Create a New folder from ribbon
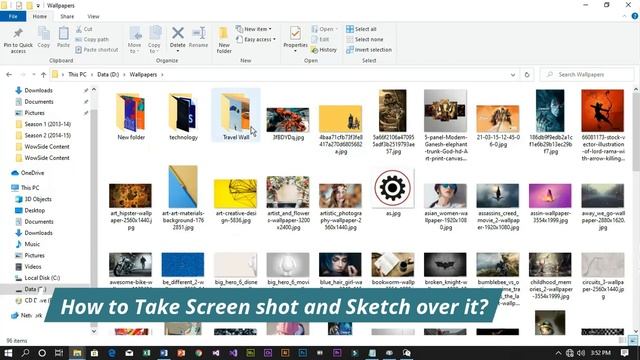Image resolution: width=640 pixels, height=360 pixels. 224,40
